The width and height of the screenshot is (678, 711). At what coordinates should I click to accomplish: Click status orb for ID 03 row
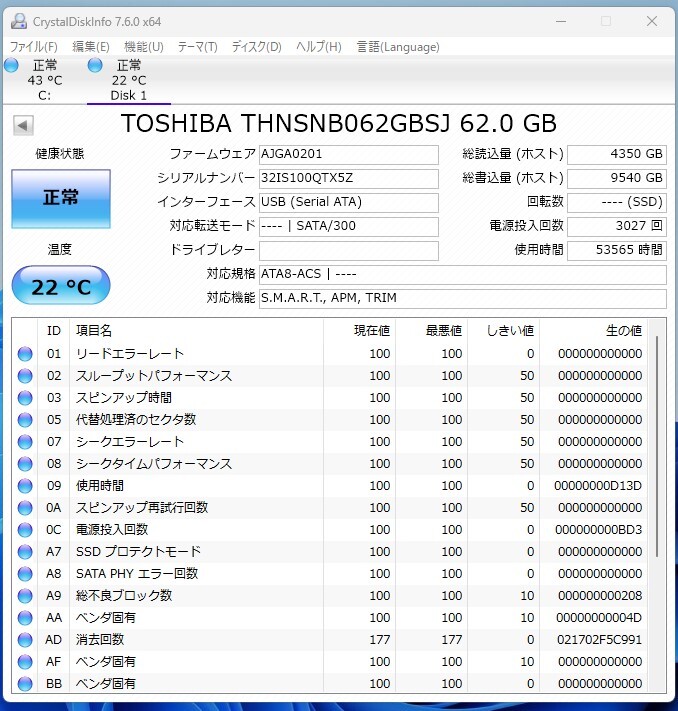(x=25, y=398)
